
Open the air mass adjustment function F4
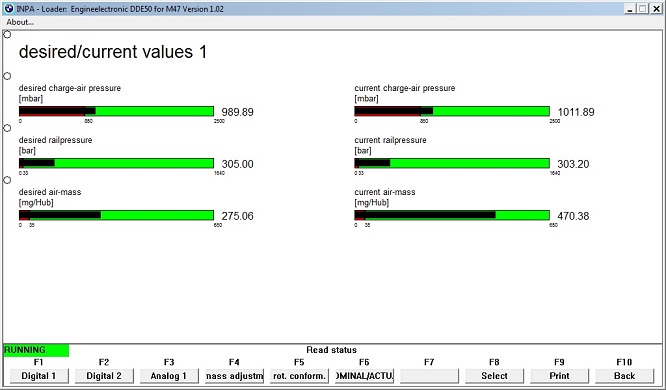tap(234, 376)
